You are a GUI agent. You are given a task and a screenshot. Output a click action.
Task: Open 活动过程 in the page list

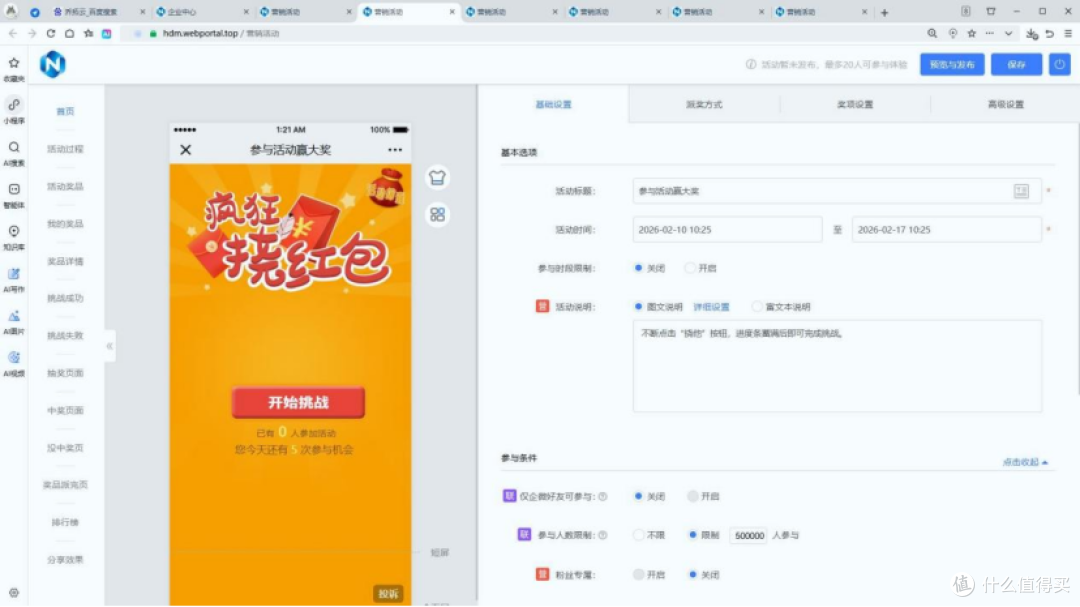(x=65, y=150)
